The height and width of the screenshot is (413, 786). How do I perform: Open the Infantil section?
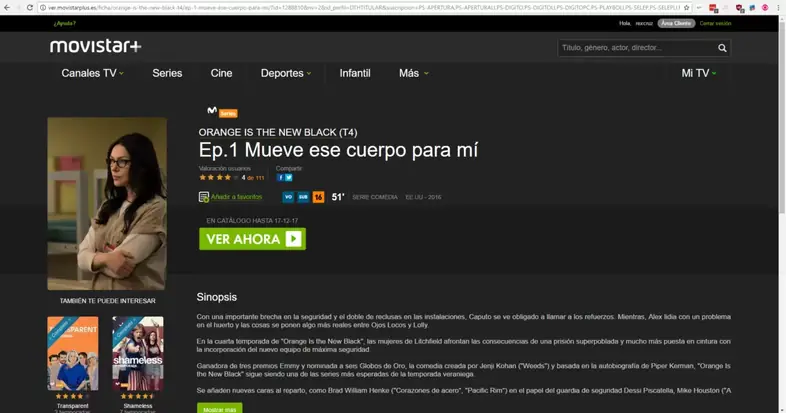click(355, 73)
